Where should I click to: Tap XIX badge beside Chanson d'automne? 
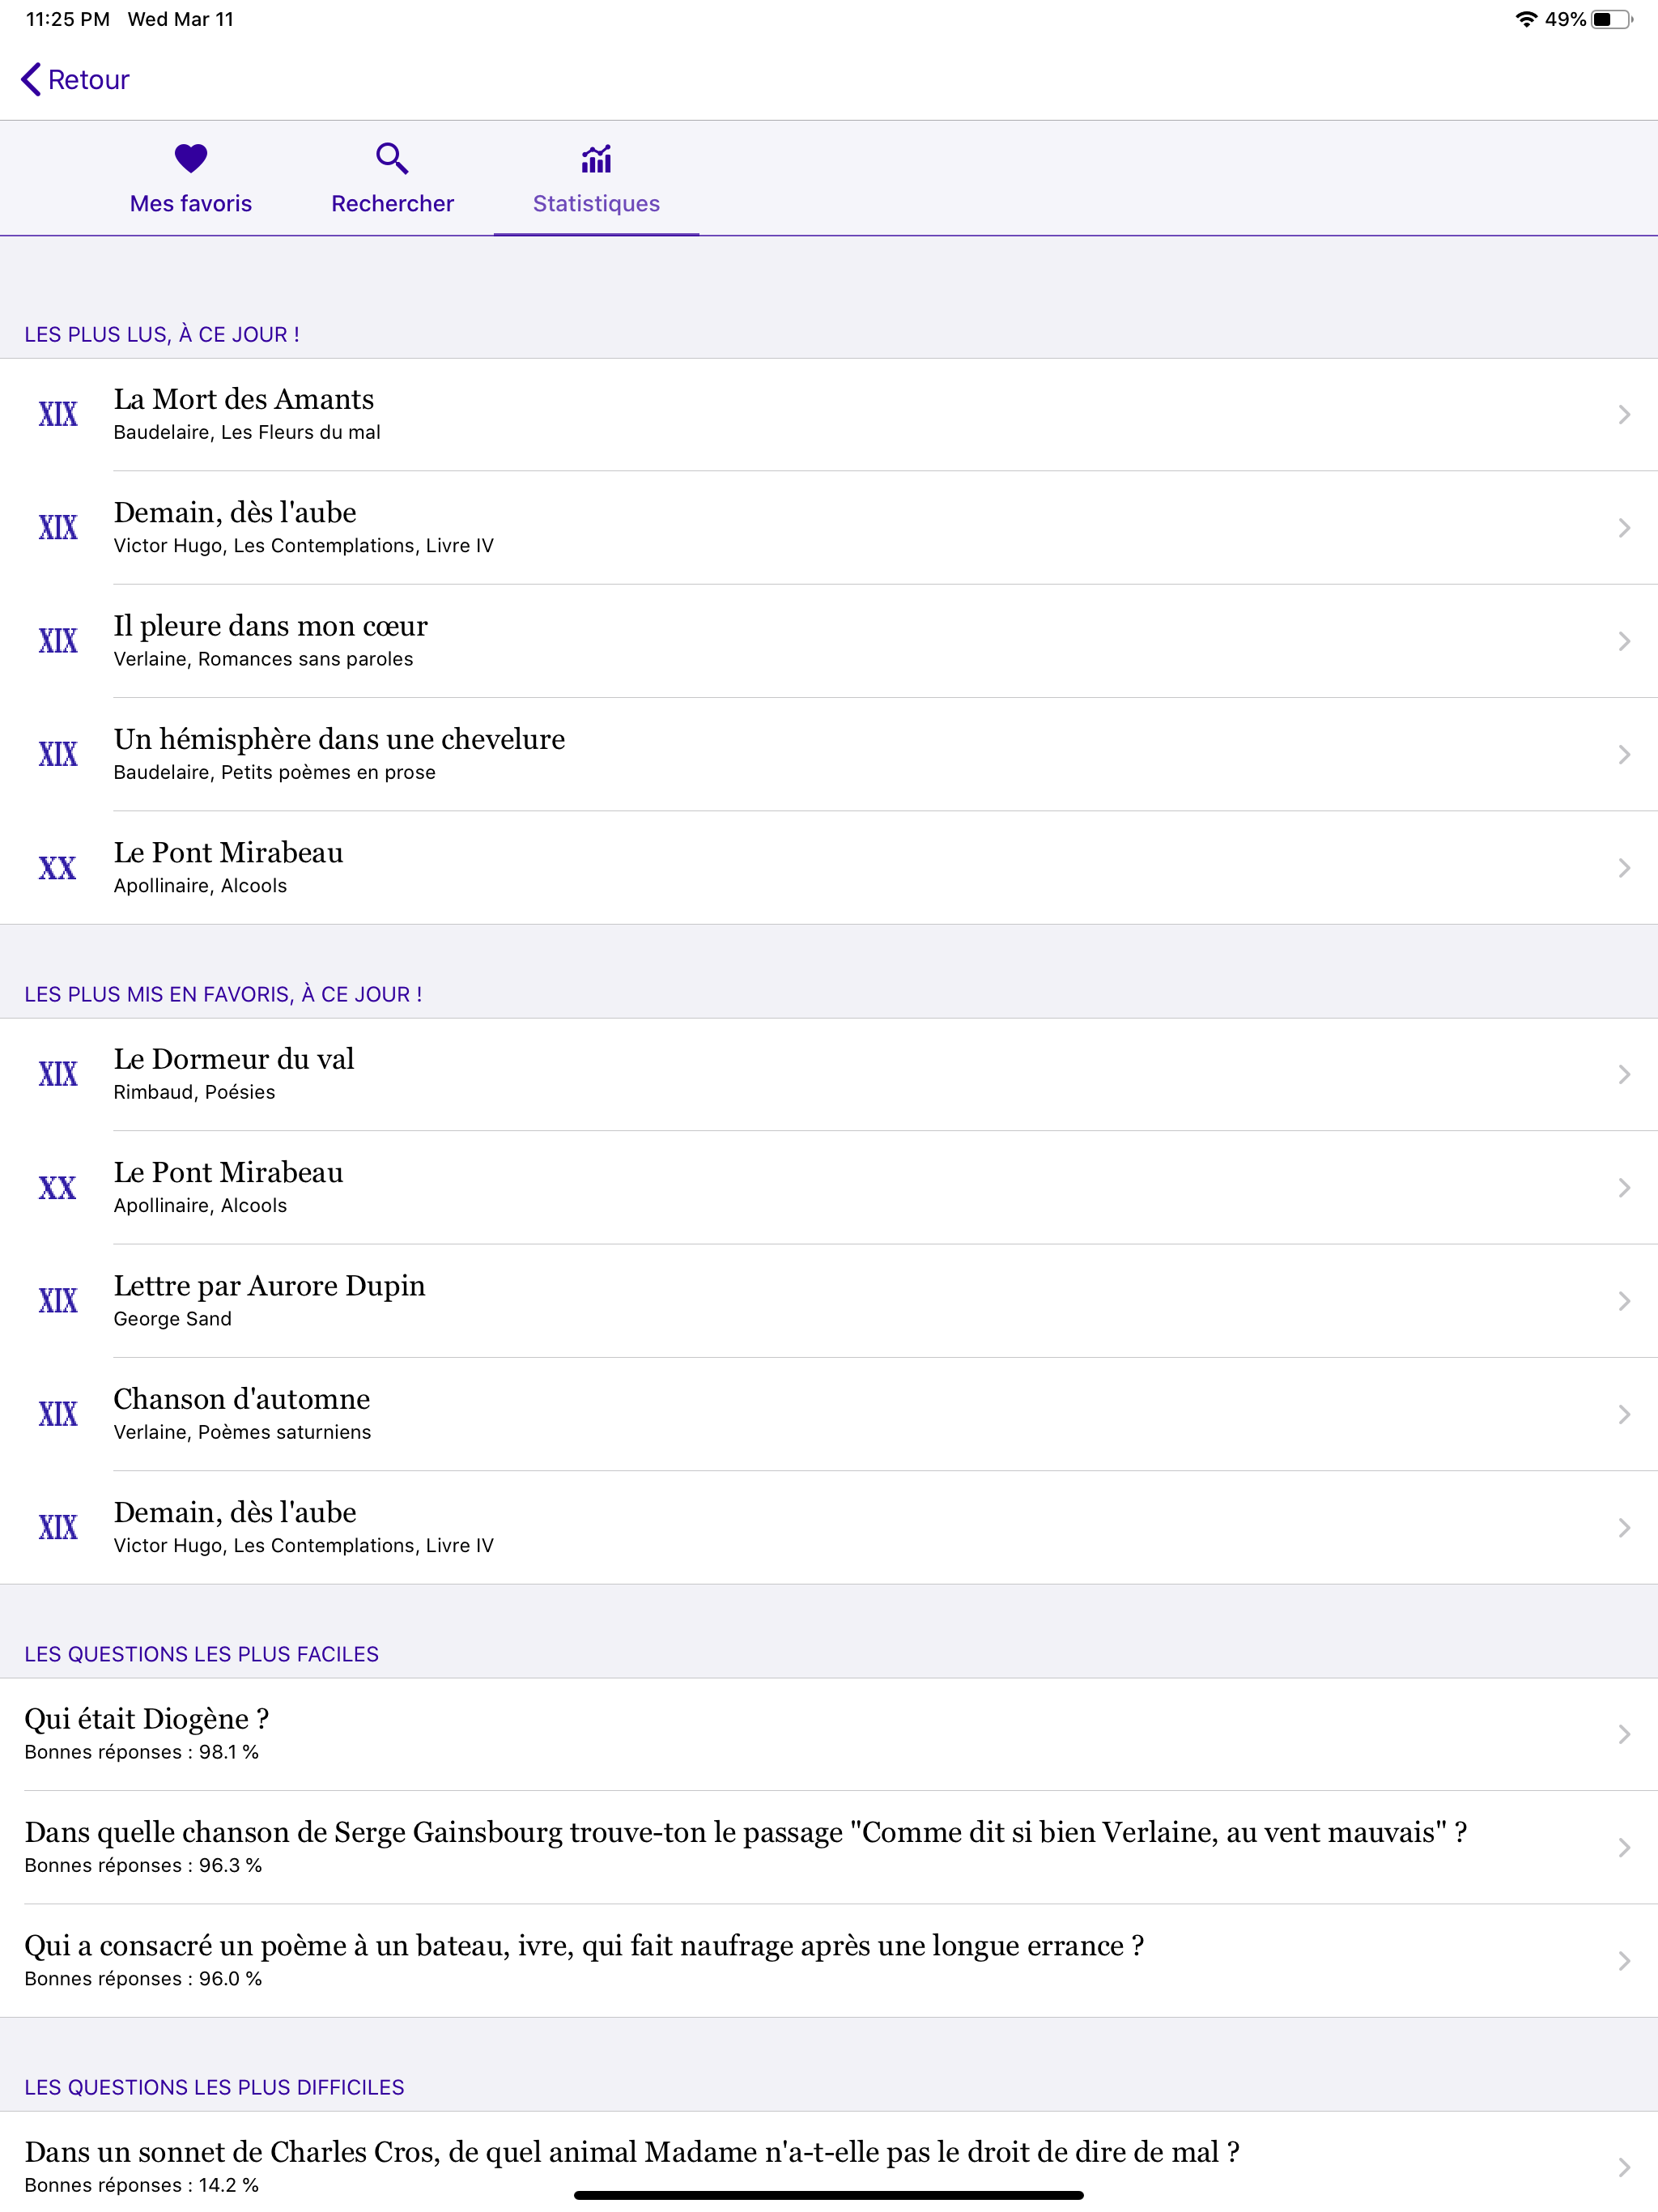(58, 1414)
